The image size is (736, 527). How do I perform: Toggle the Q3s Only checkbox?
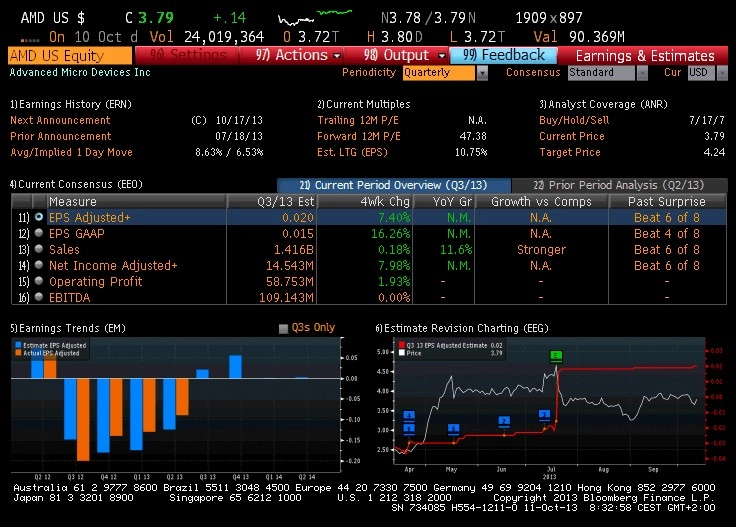coord(283,328)
